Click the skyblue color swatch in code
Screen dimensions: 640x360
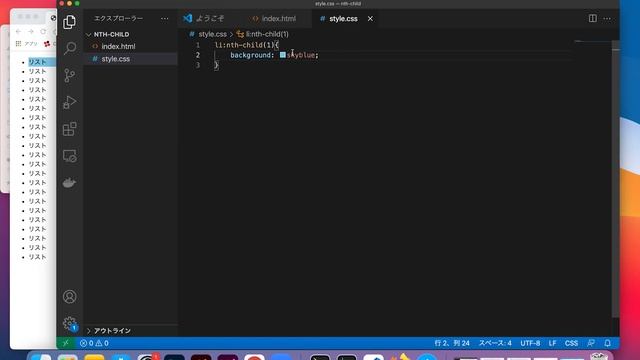click(282, 55)
